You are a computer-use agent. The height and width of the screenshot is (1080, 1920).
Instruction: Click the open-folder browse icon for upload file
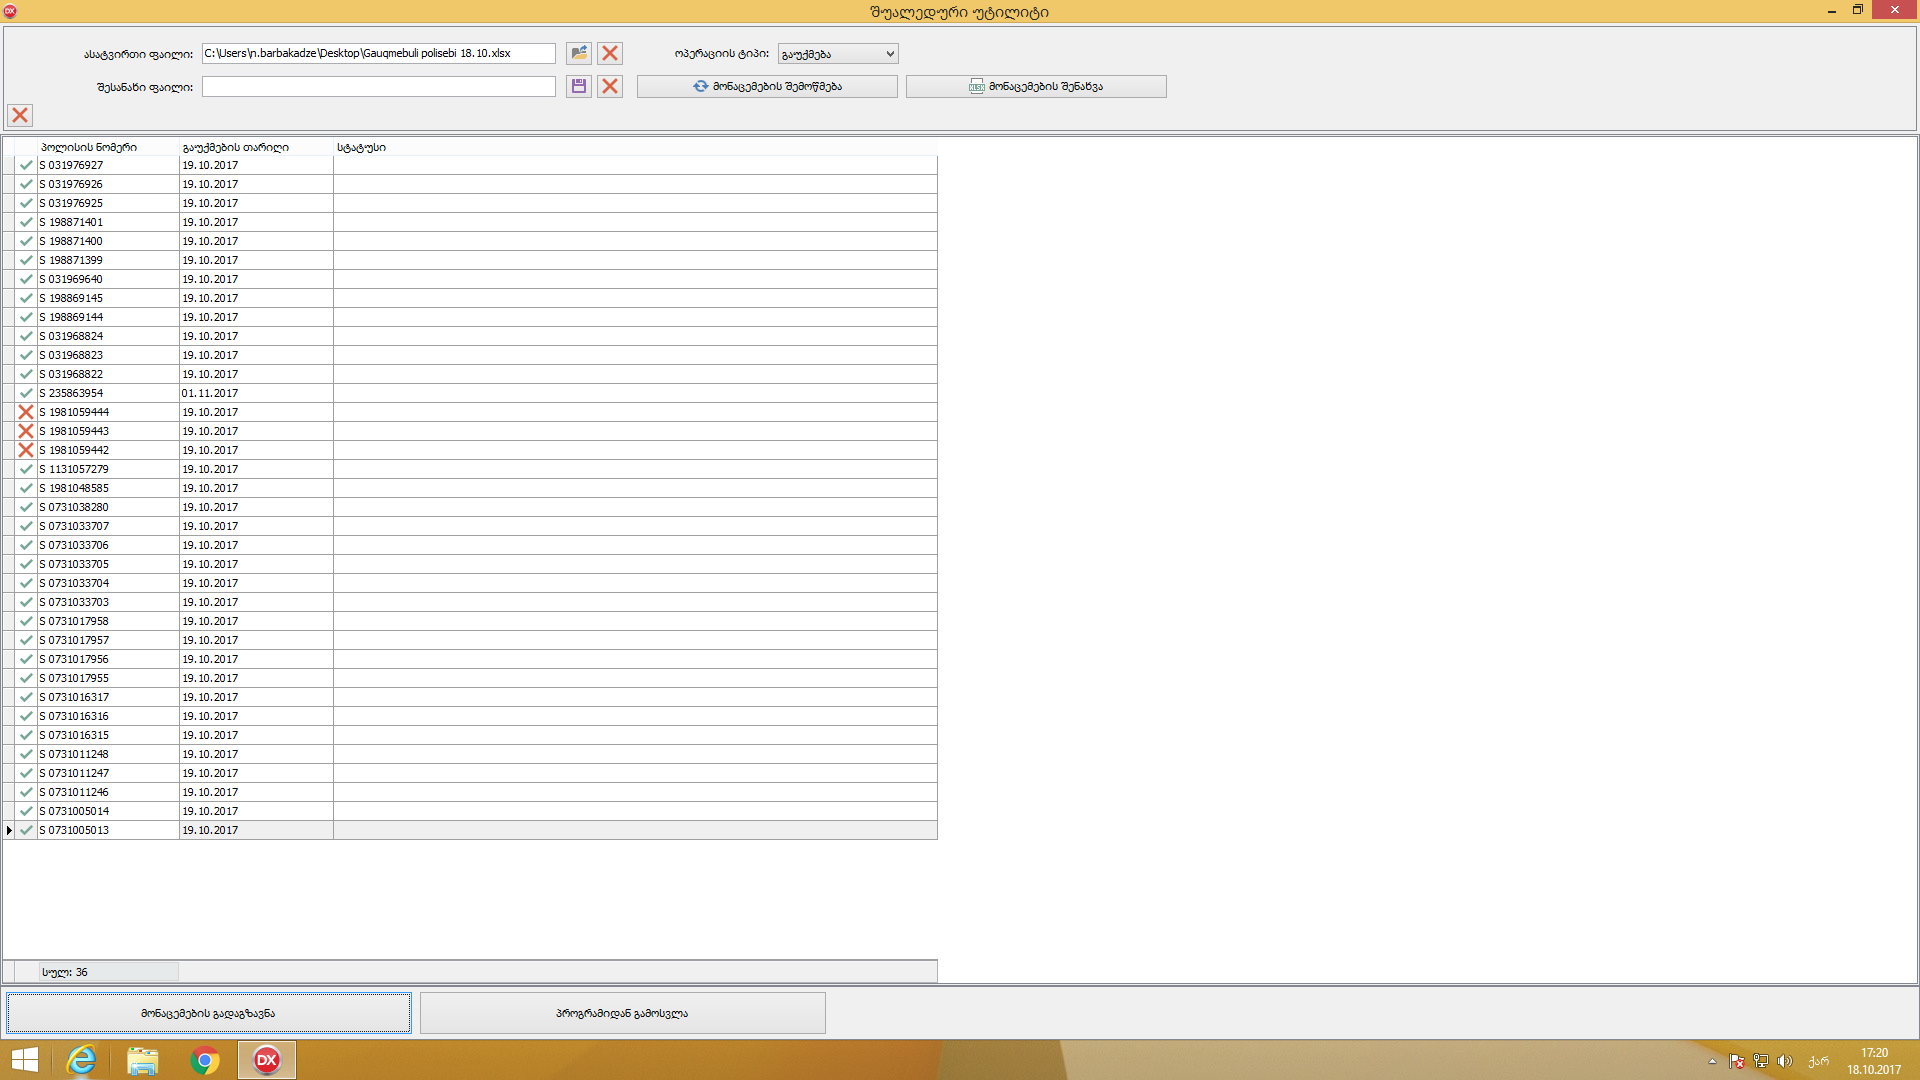(x=578, y=53)
